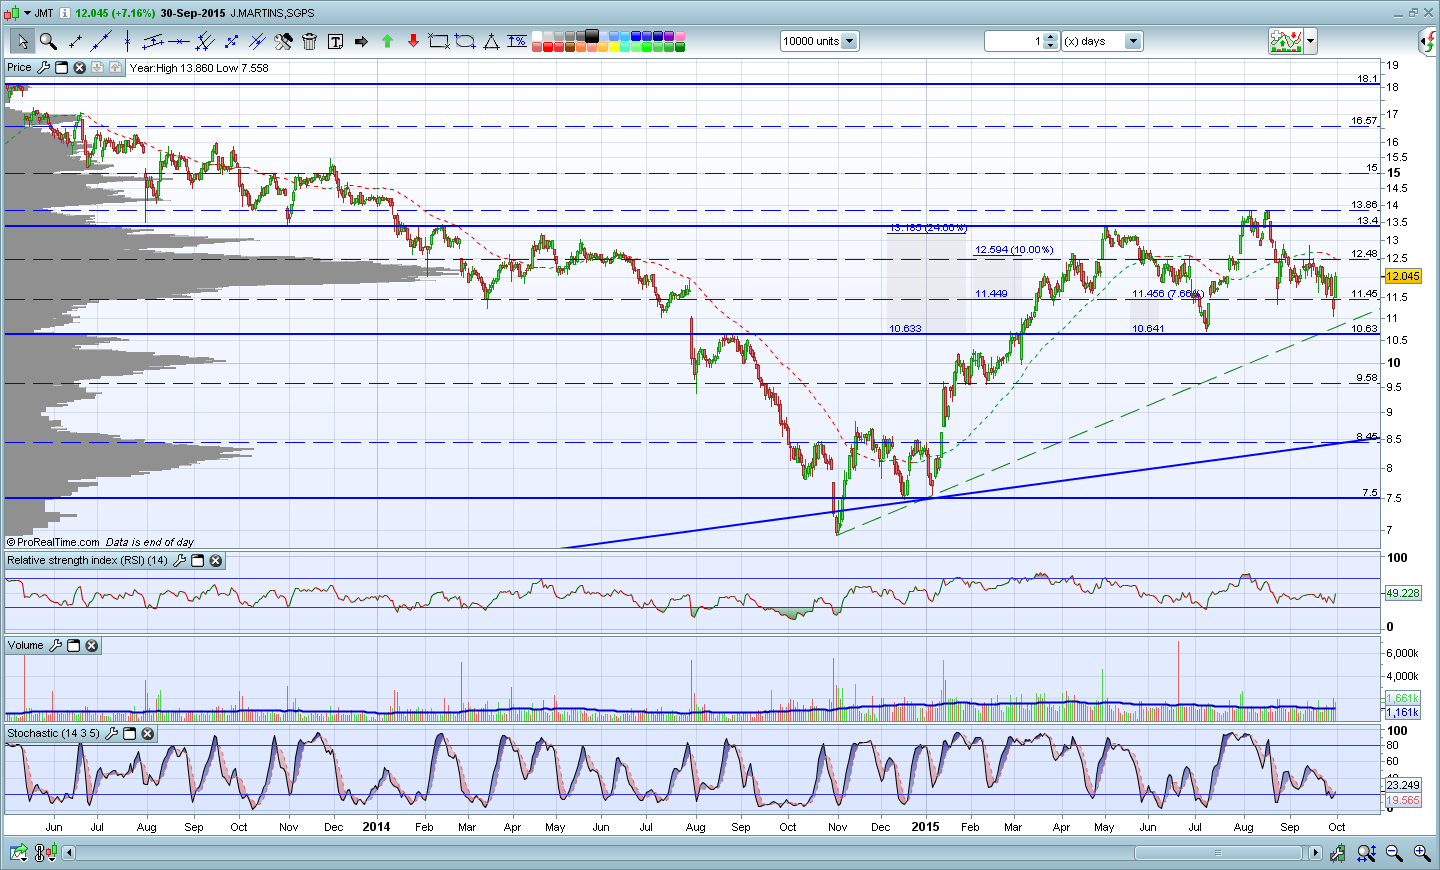
Task: Select the Fibonacci fan lines tool
Action: pyautogui.click(x=257, y=41)
